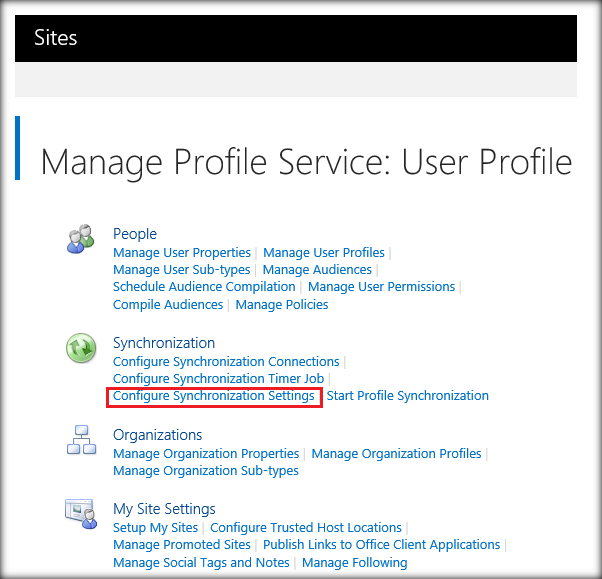Open Manage Organization Profiles
The image size is (602, 579).
click(x=396, y=454)
